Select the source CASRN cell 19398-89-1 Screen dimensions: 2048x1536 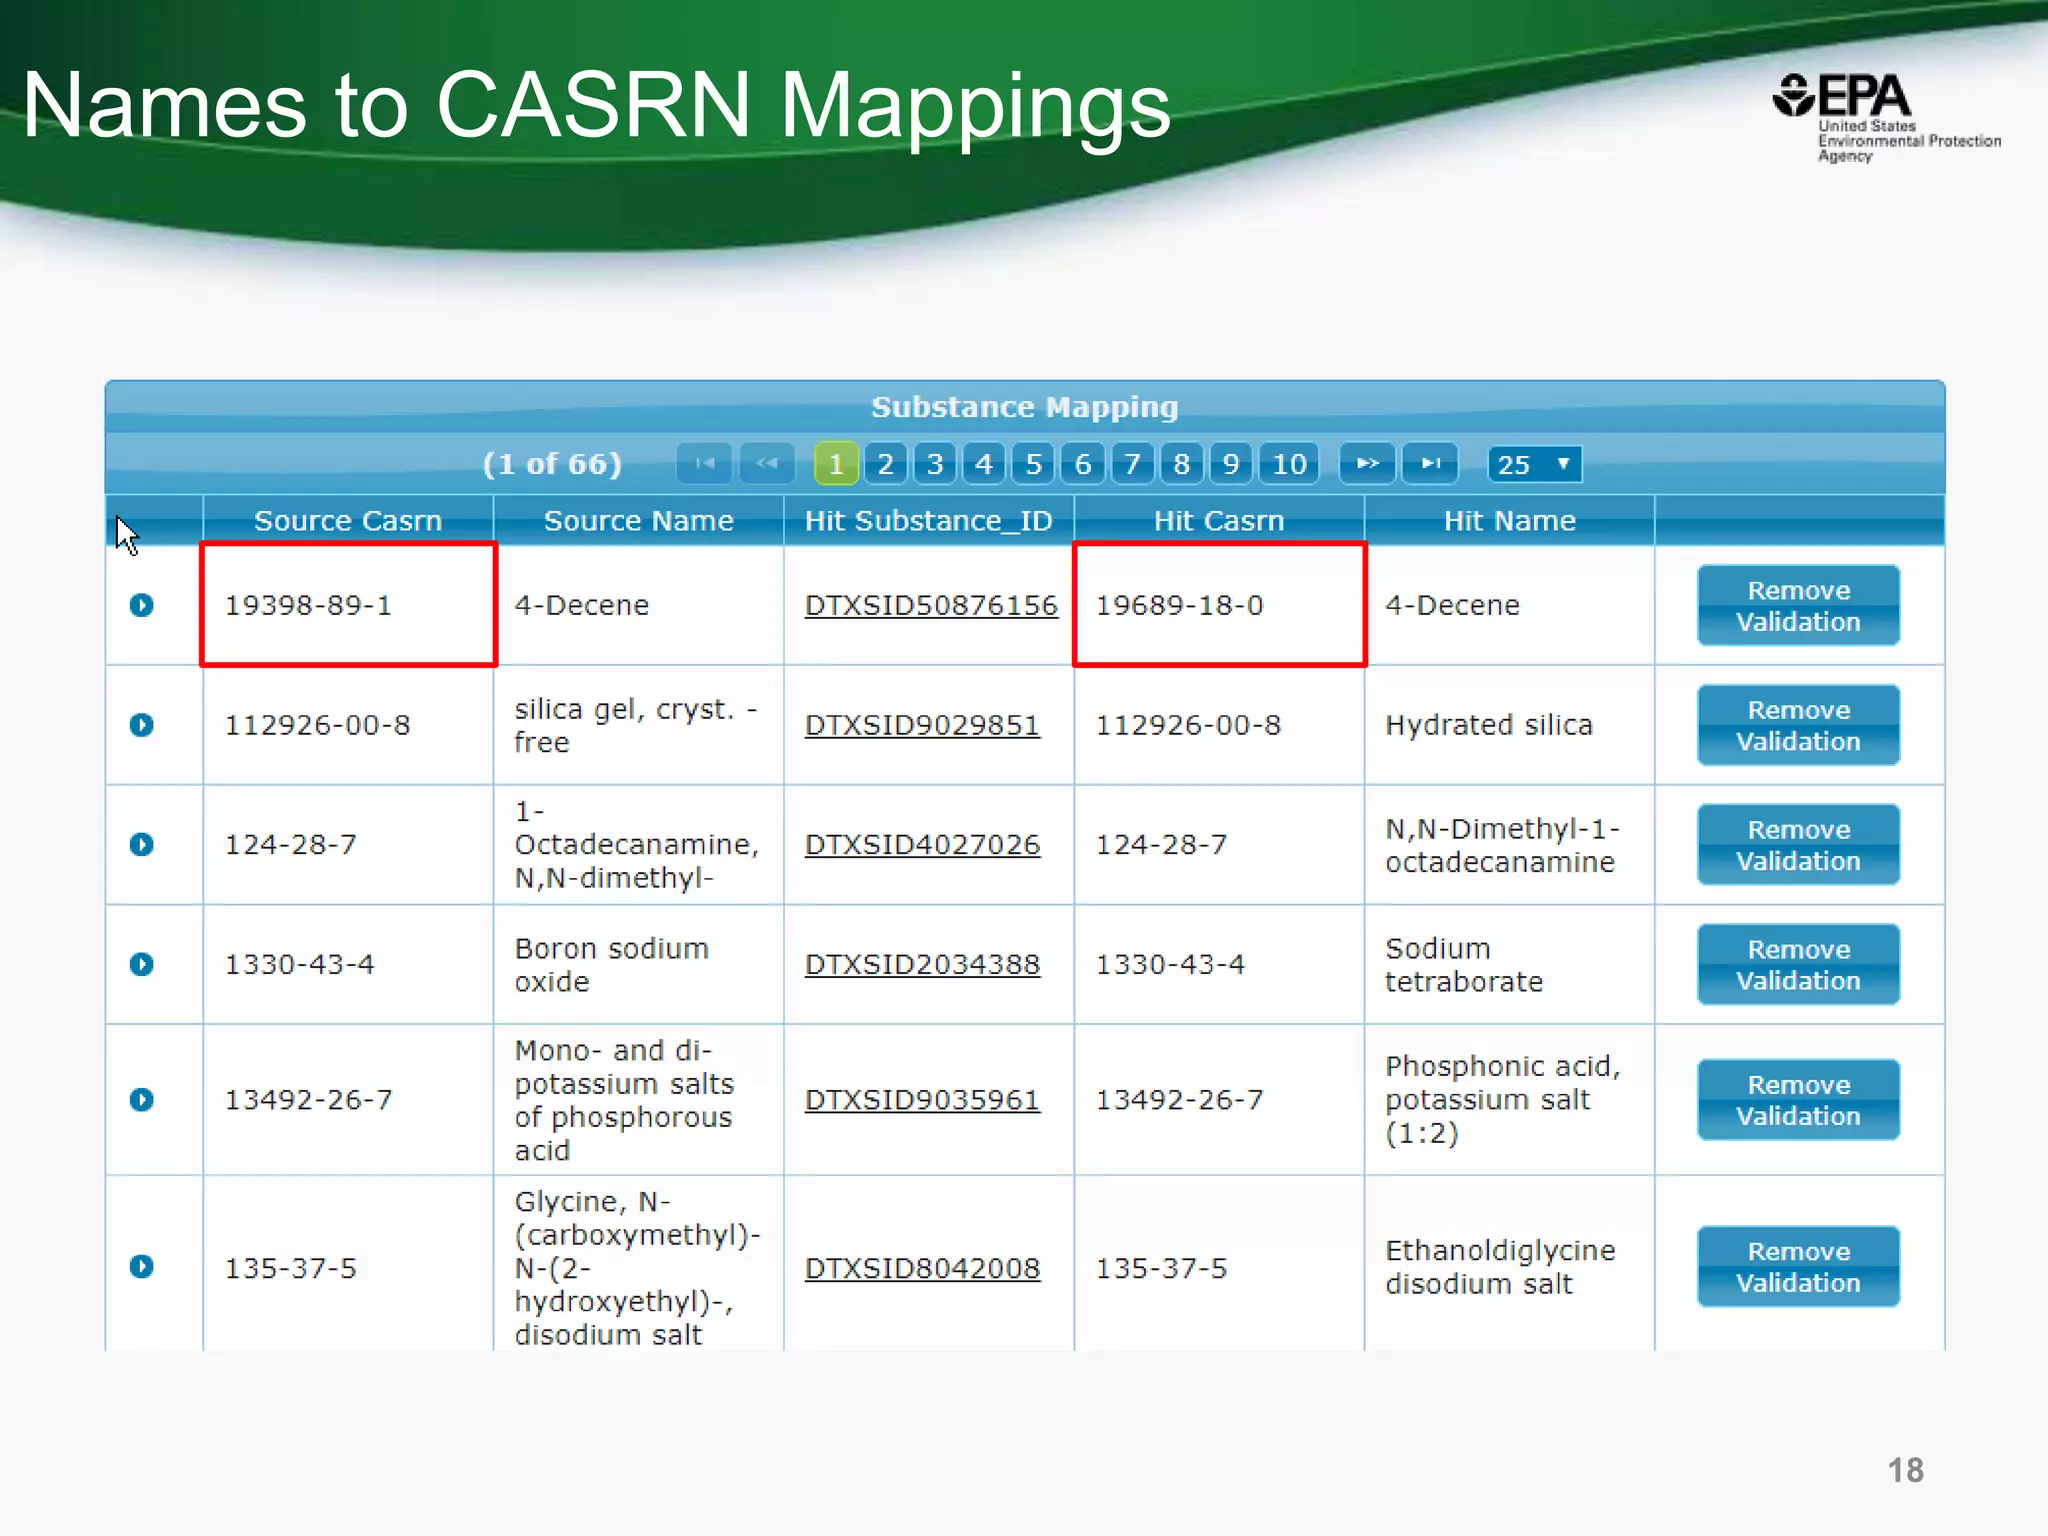click(348, 605)
